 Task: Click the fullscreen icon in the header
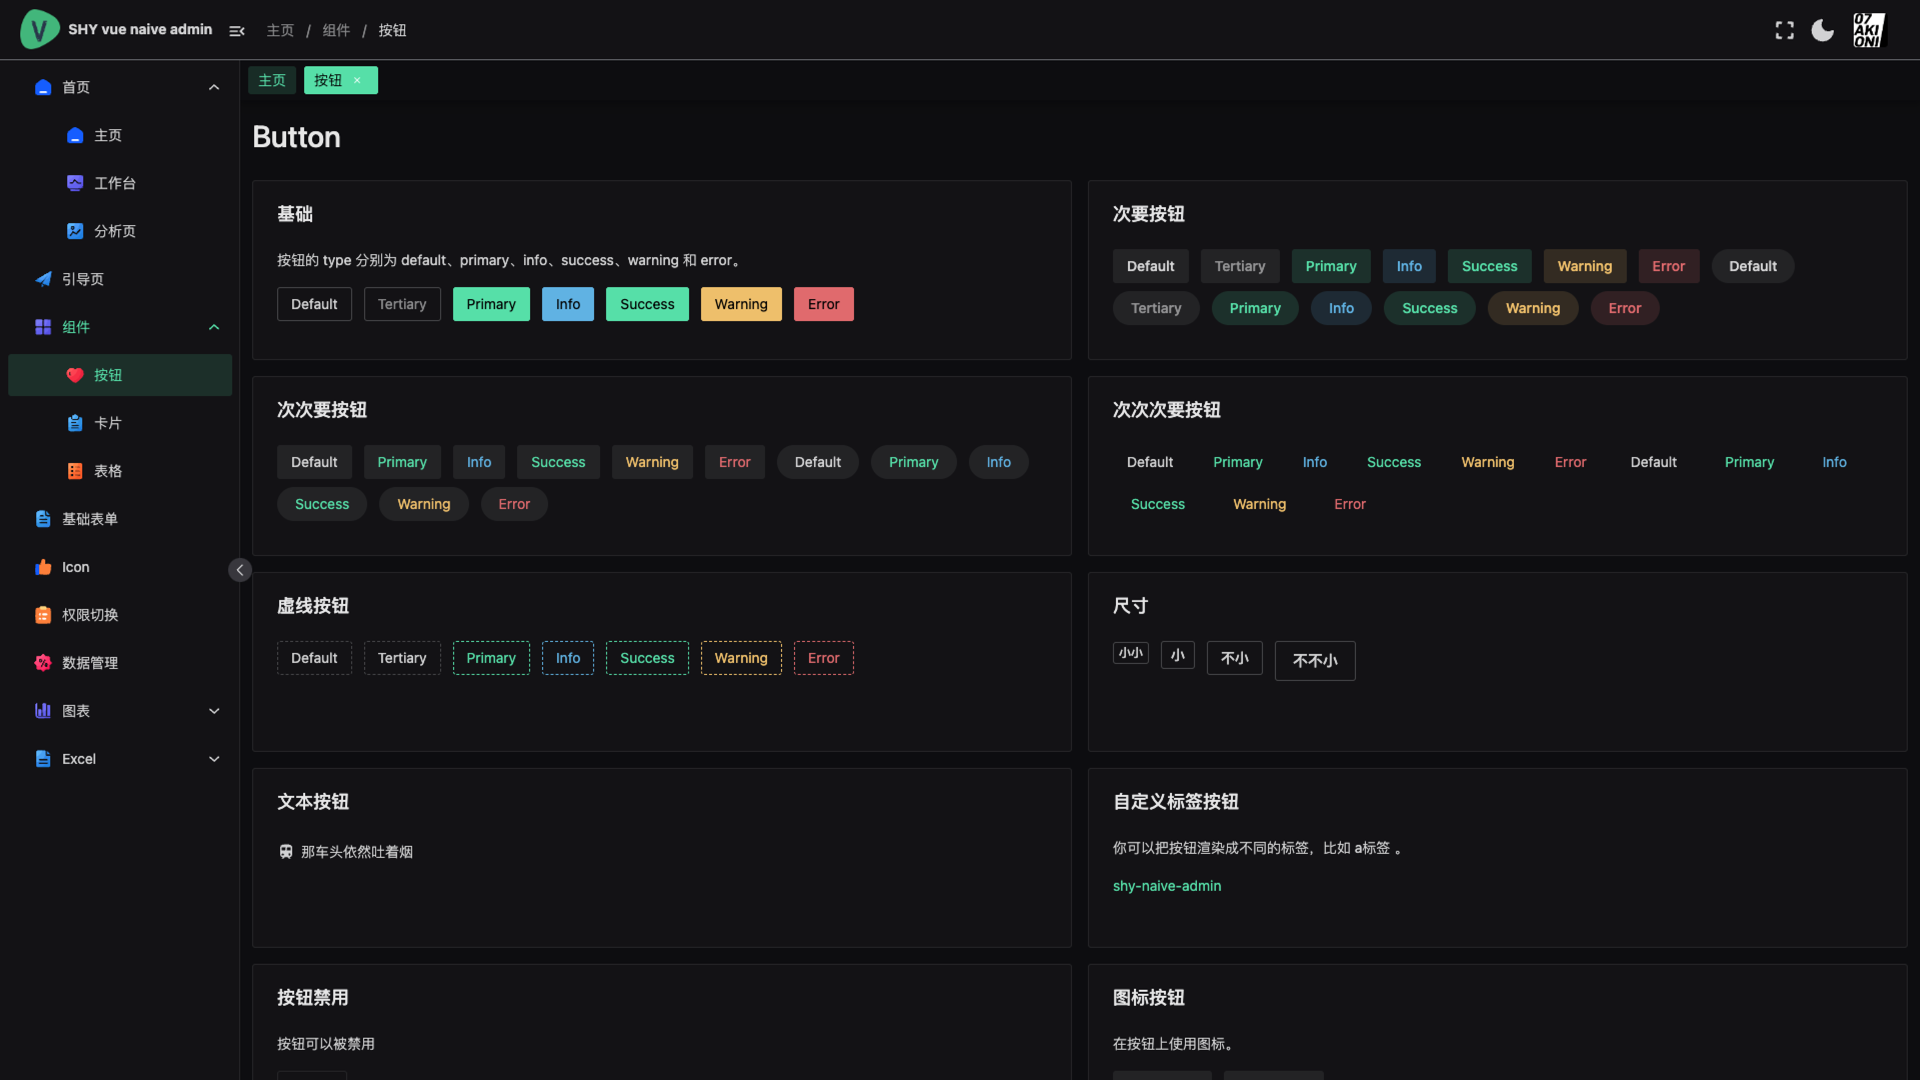point(1784,30)
